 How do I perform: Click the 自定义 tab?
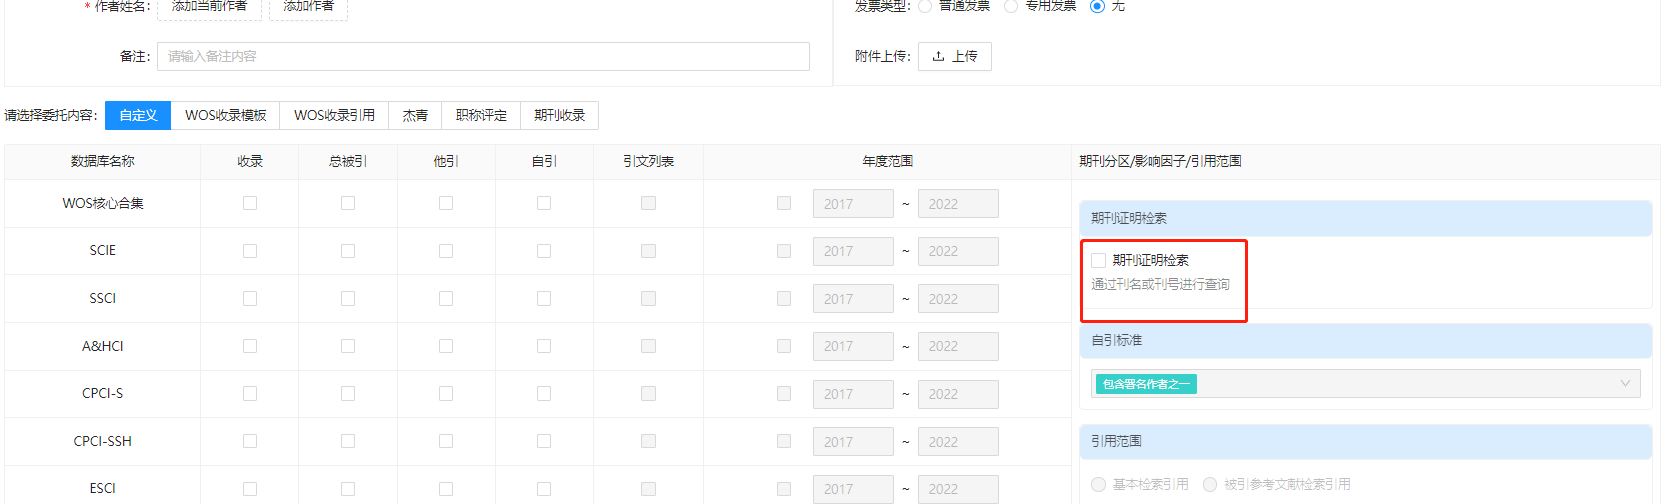[x=138, y=116]
